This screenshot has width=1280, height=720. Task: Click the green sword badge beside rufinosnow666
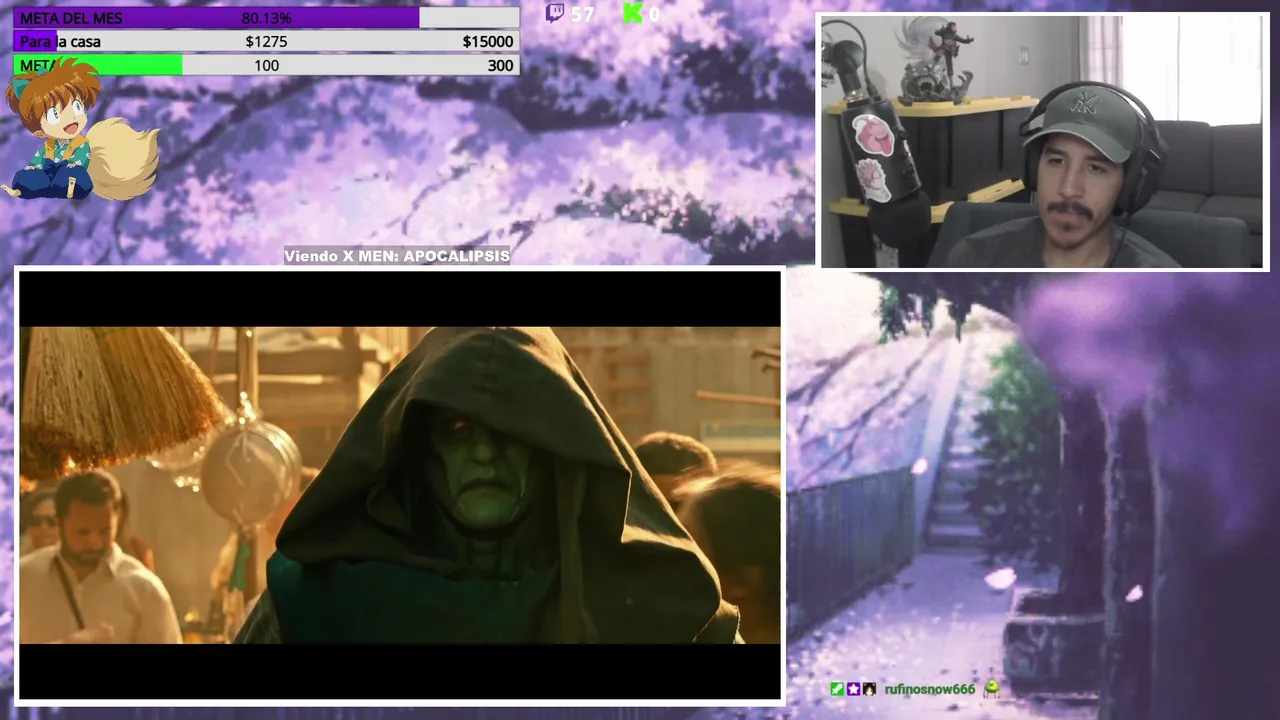(x=837, y=689)
